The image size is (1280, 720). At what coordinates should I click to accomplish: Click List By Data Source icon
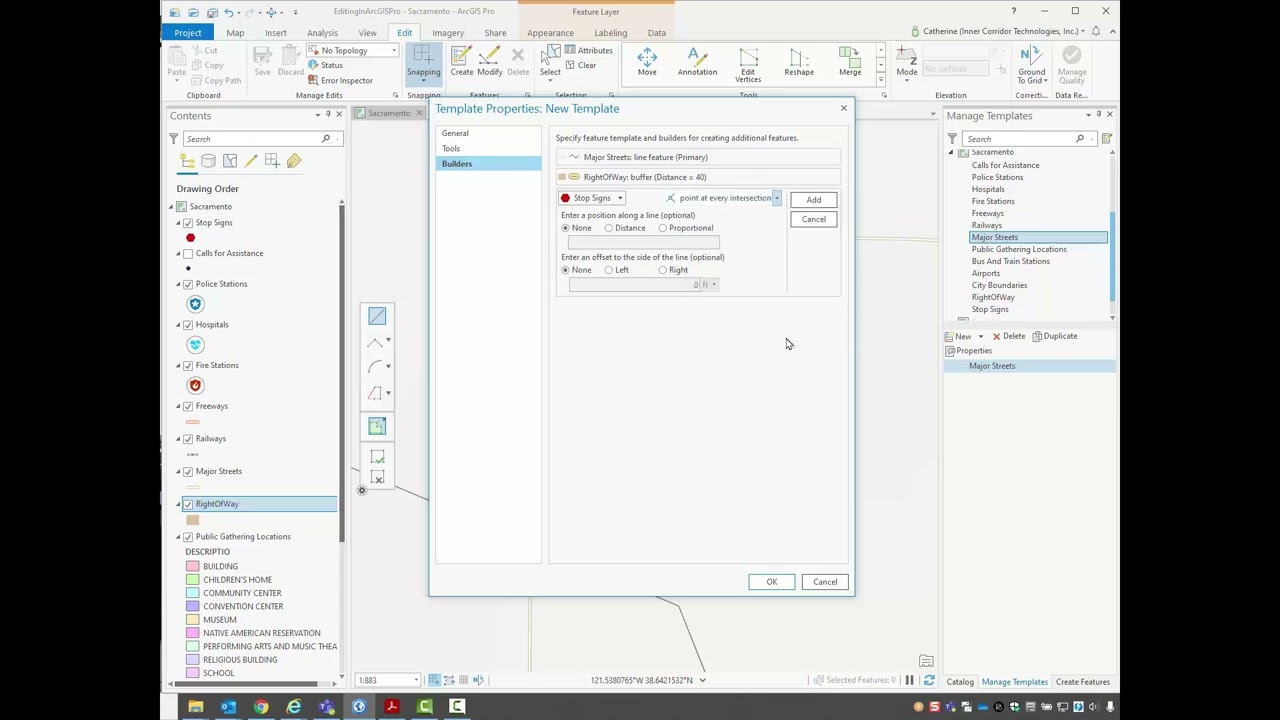208,161
